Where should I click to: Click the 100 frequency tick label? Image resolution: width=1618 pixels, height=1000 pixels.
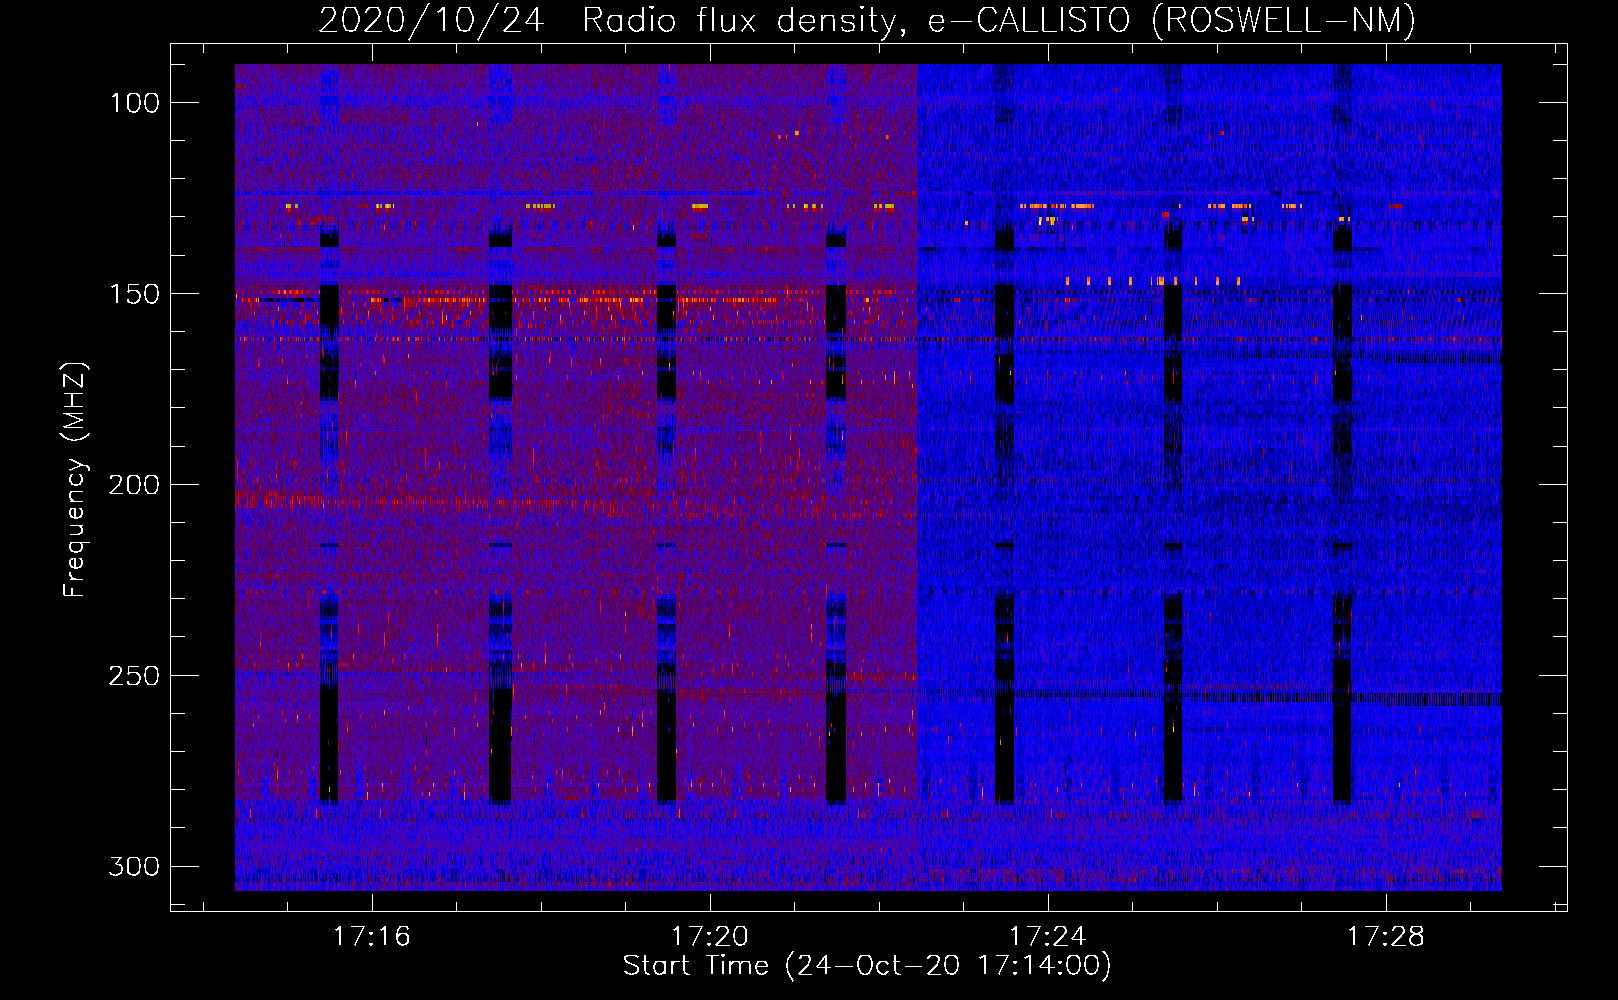click(134, 103)
